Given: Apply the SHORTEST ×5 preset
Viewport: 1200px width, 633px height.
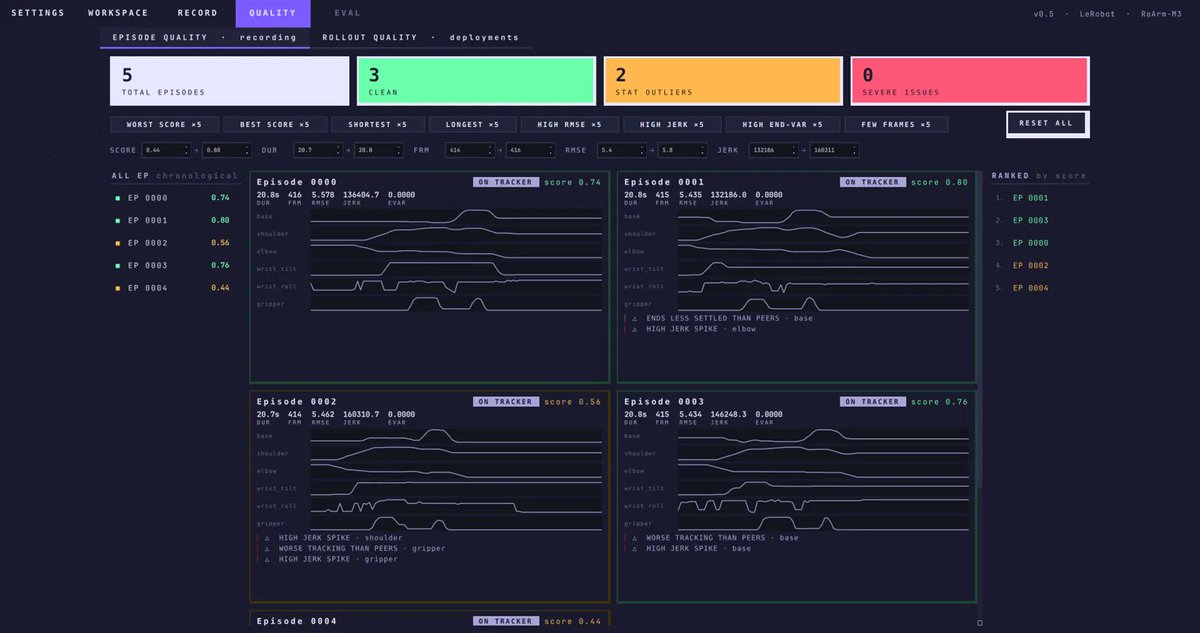Looking at the screenshot, I should (x=377, y=125).
